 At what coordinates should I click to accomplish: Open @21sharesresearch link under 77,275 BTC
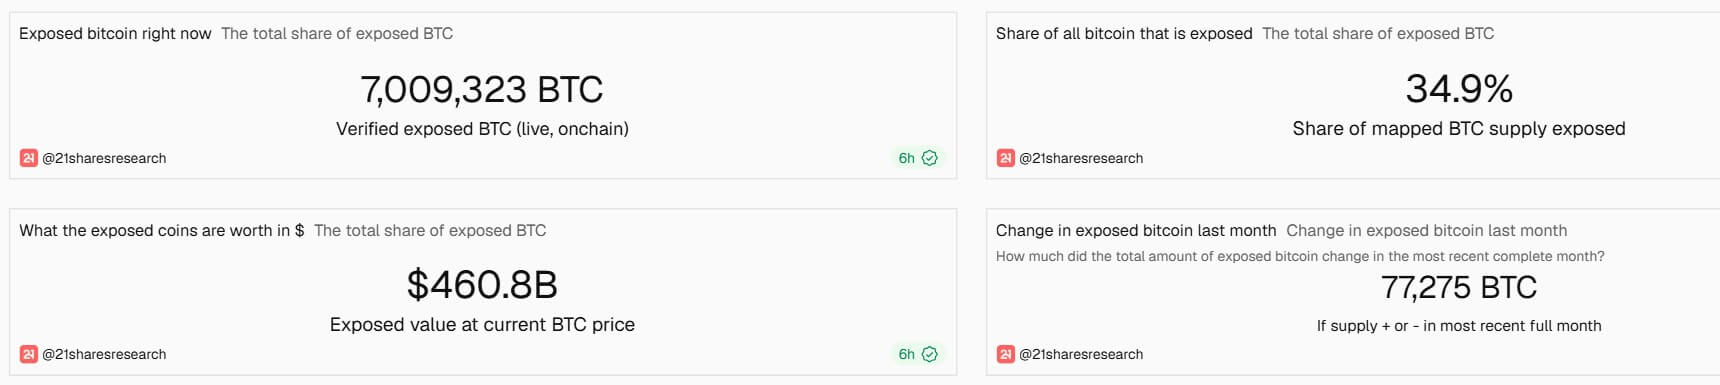(x=1081, y=354)
